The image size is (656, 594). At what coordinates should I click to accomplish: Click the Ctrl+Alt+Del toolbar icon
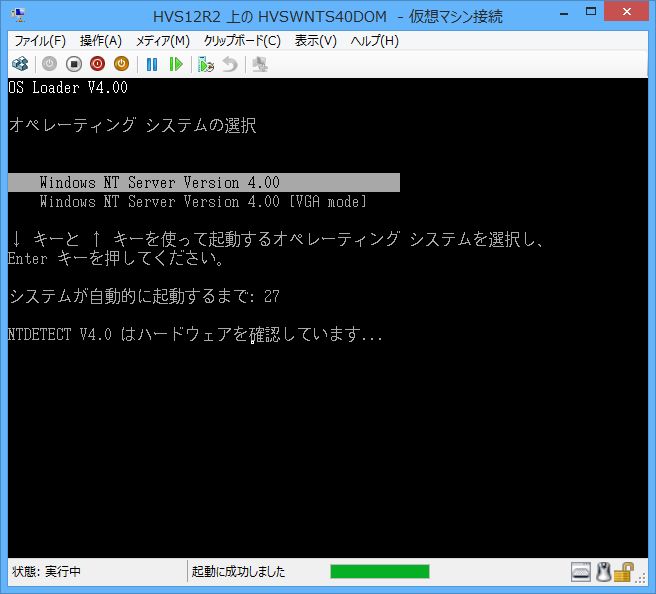pos(20,64)
